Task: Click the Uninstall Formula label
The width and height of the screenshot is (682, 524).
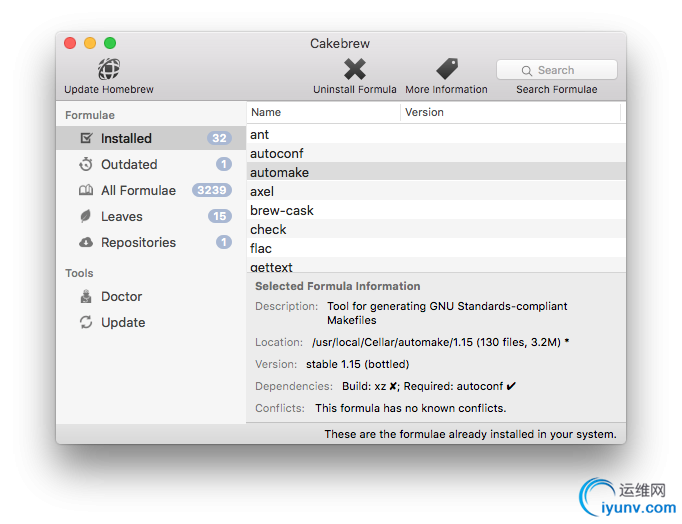Action: coord(355,90)
